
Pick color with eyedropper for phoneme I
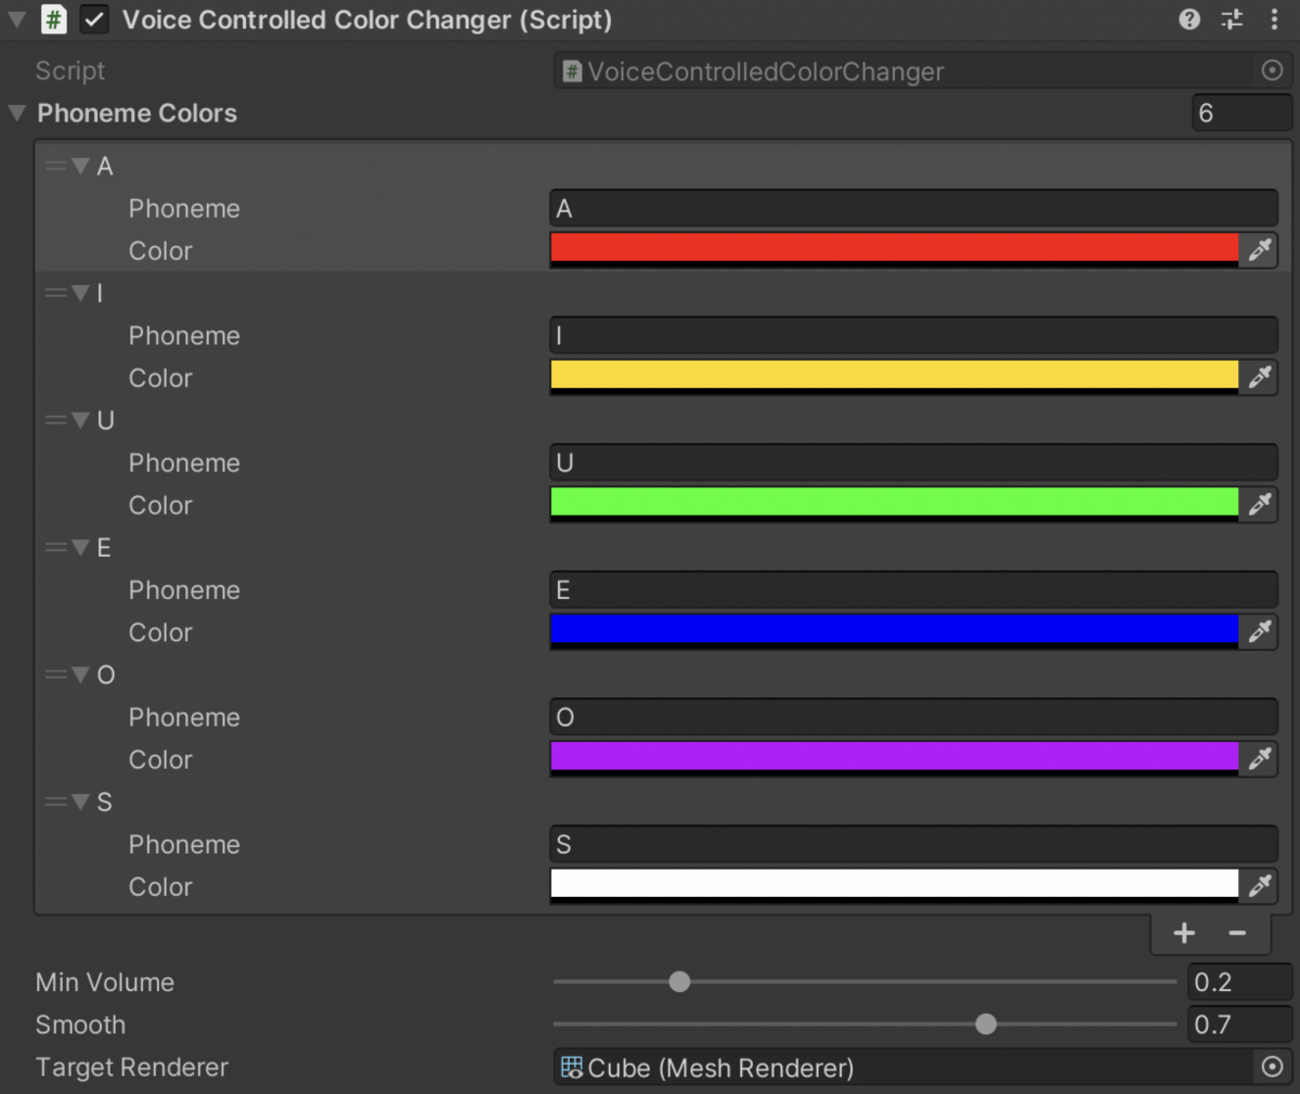1259,377
